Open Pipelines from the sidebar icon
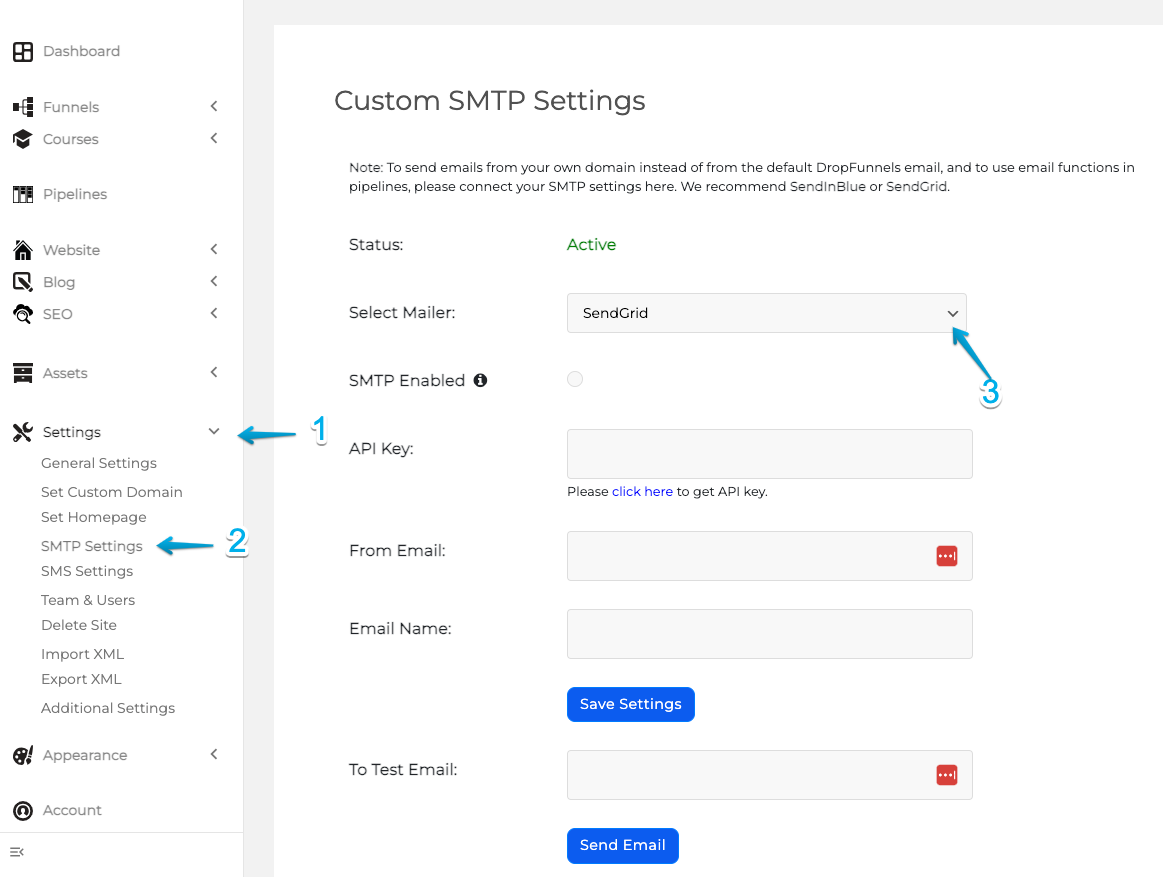1163x877 pixels. click(x=22, y=192)
